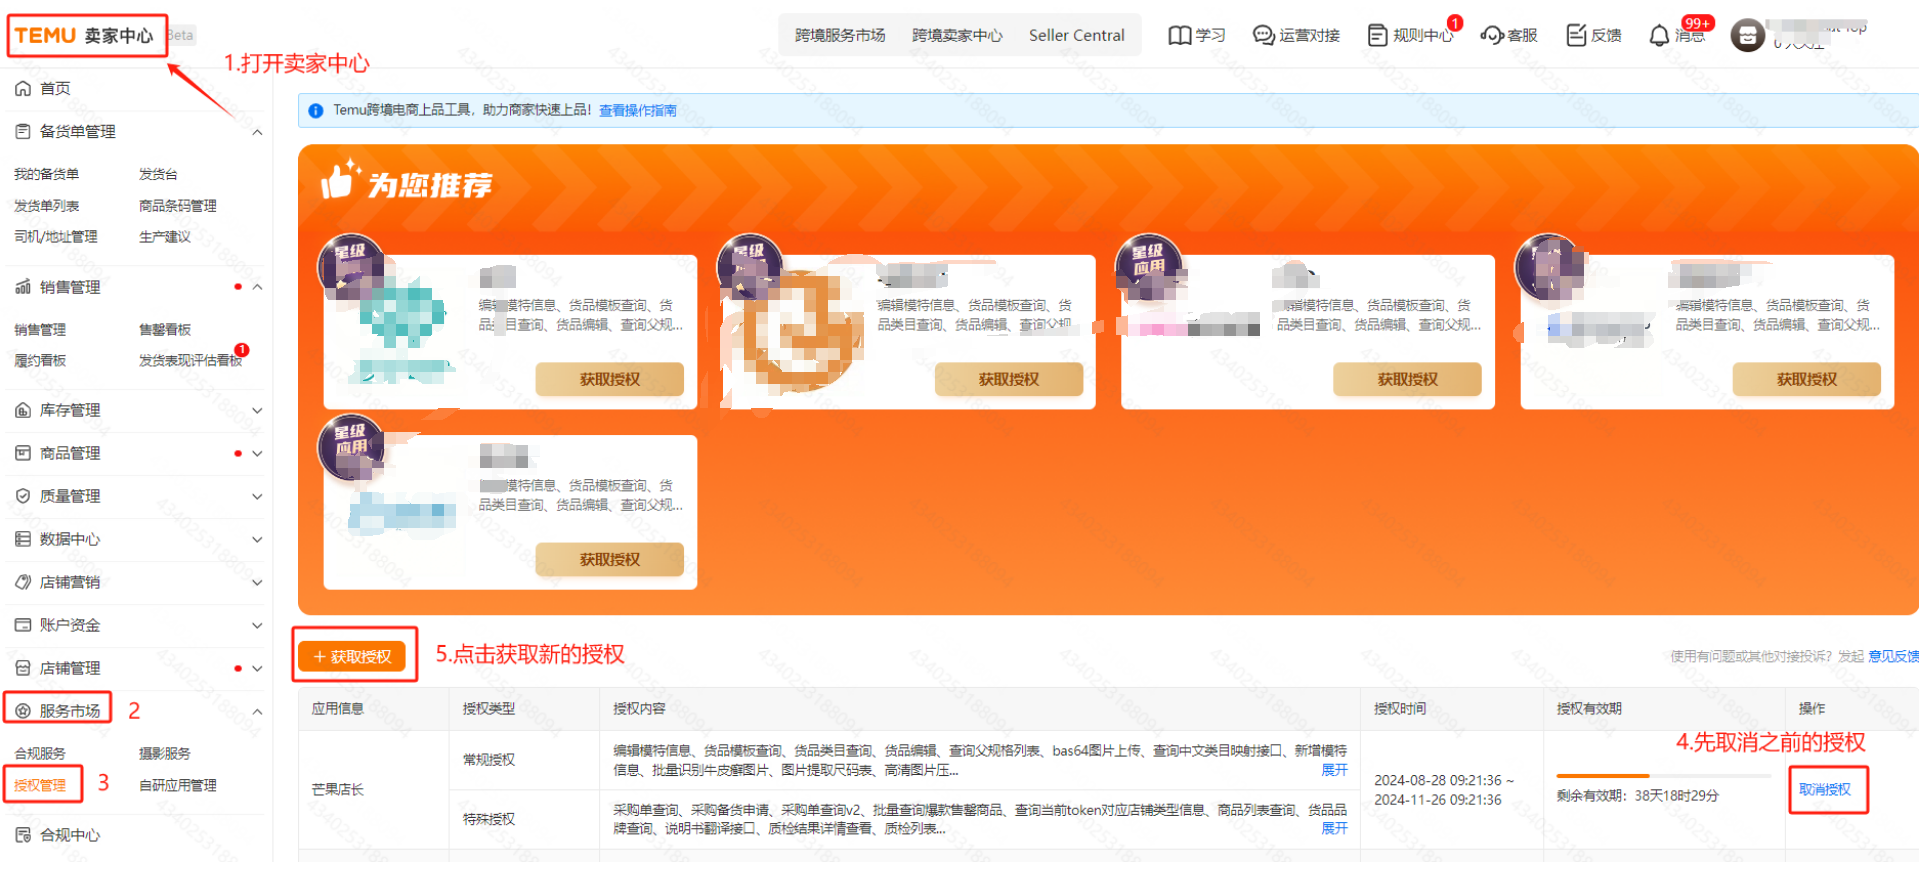Click the 服务市场 sidebar icon
Screen dimensions: 1920x887
(23, 711)
